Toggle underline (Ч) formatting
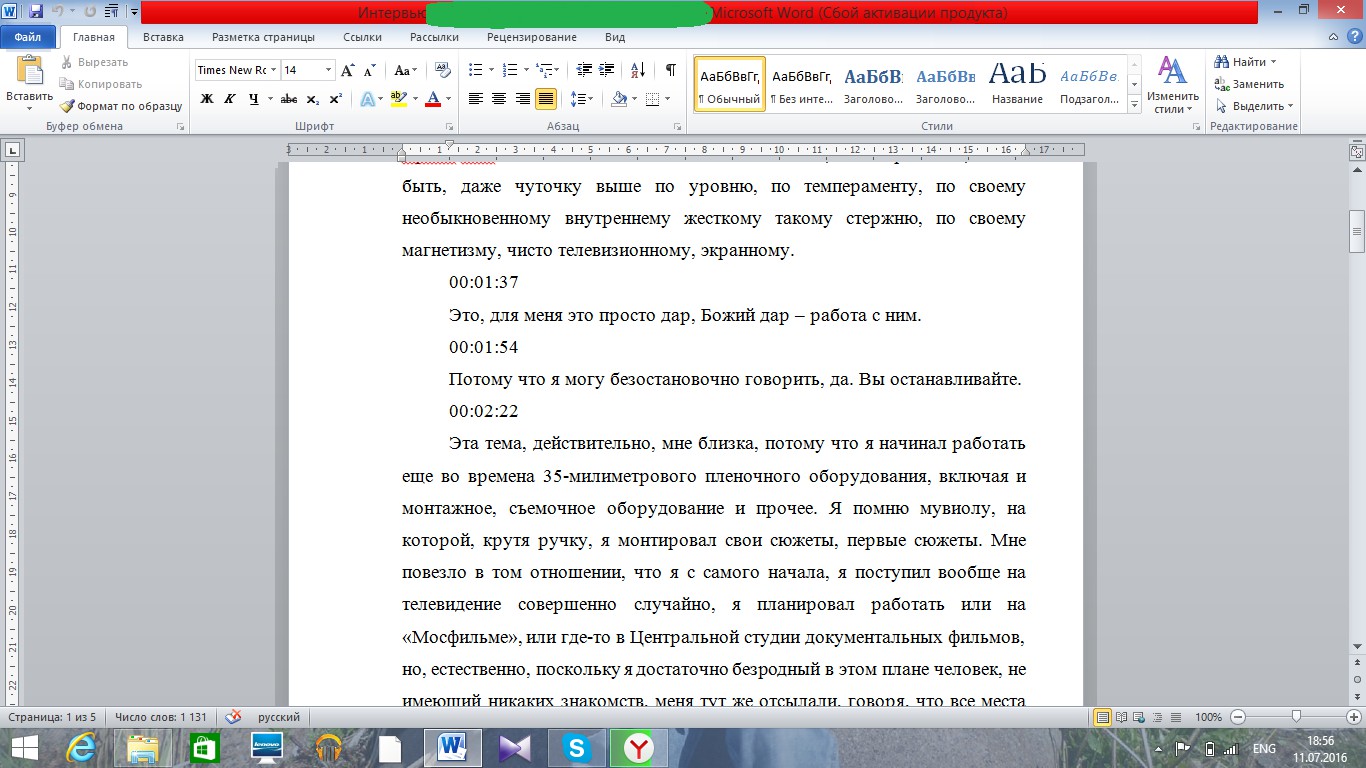This screenshot has width=1366, height=768. point(254,99)
